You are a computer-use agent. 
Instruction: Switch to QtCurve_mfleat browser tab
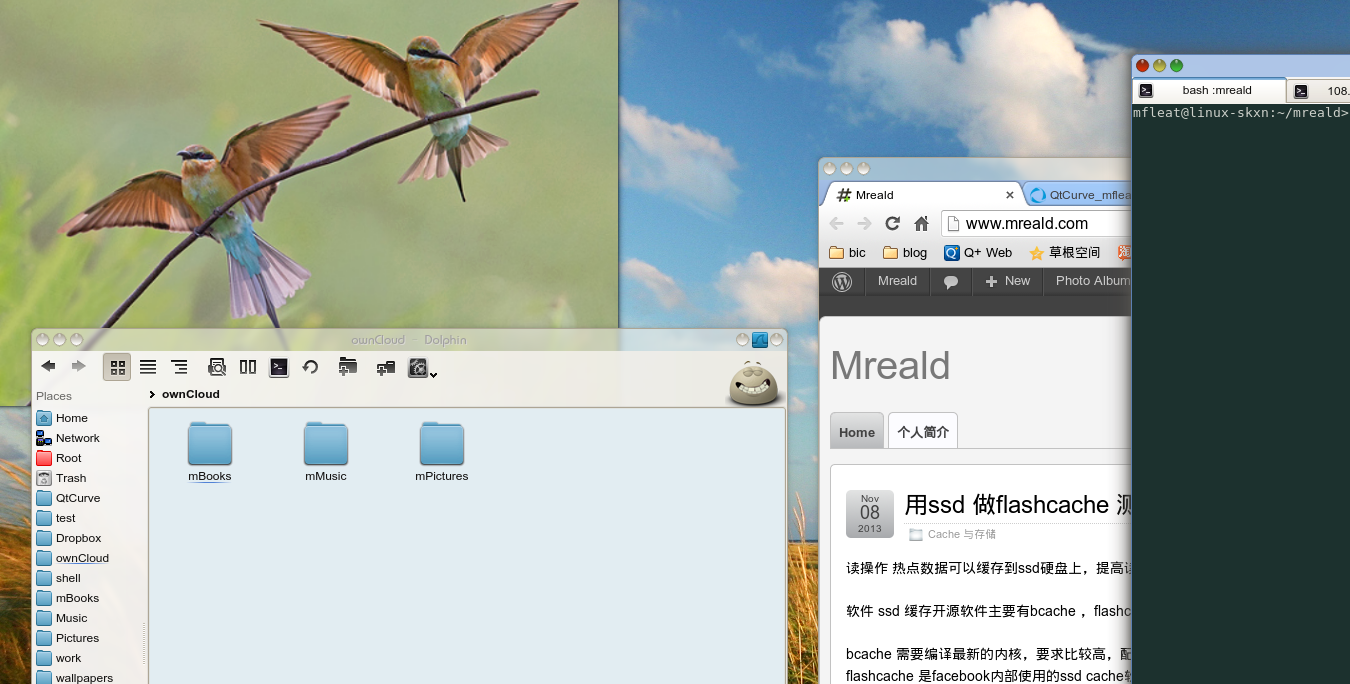[1081, 195]
